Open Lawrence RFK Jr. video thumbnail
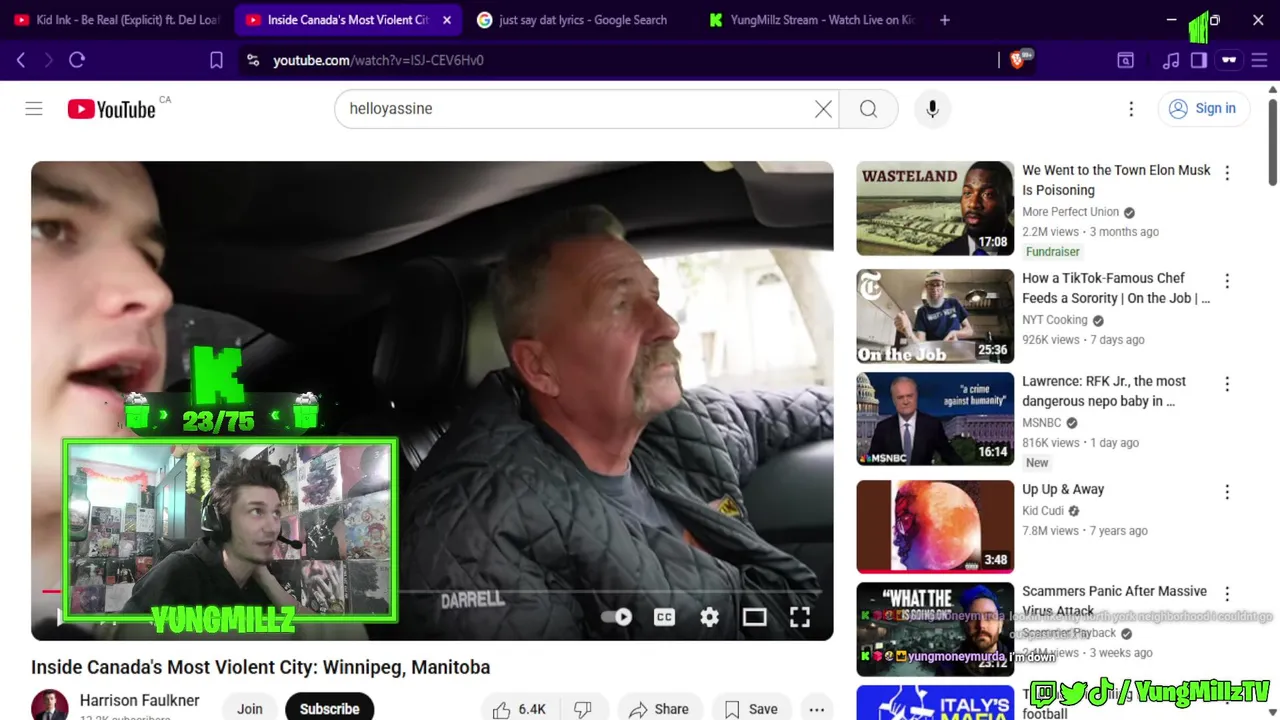The image size is (1280, 720). [935, 419]
